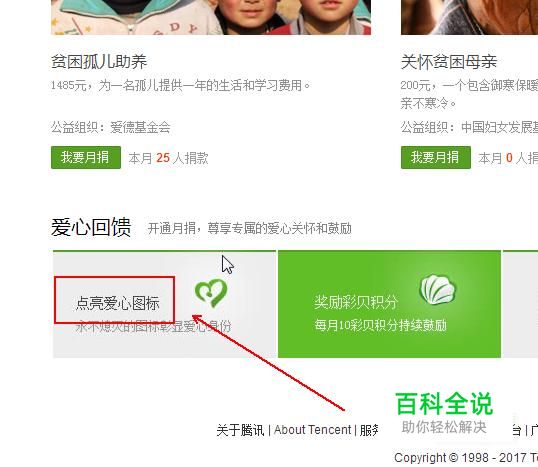Click 我要月捐 button for orphan project
Screen dimensions: 538x467
tap(86, 157)
